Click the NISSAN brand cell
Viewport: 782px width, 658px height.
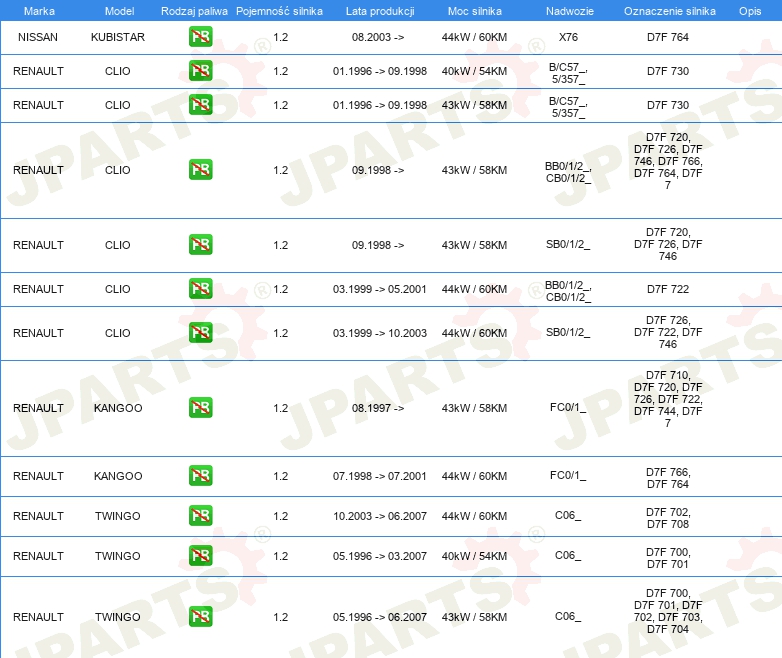click(38, 37)
